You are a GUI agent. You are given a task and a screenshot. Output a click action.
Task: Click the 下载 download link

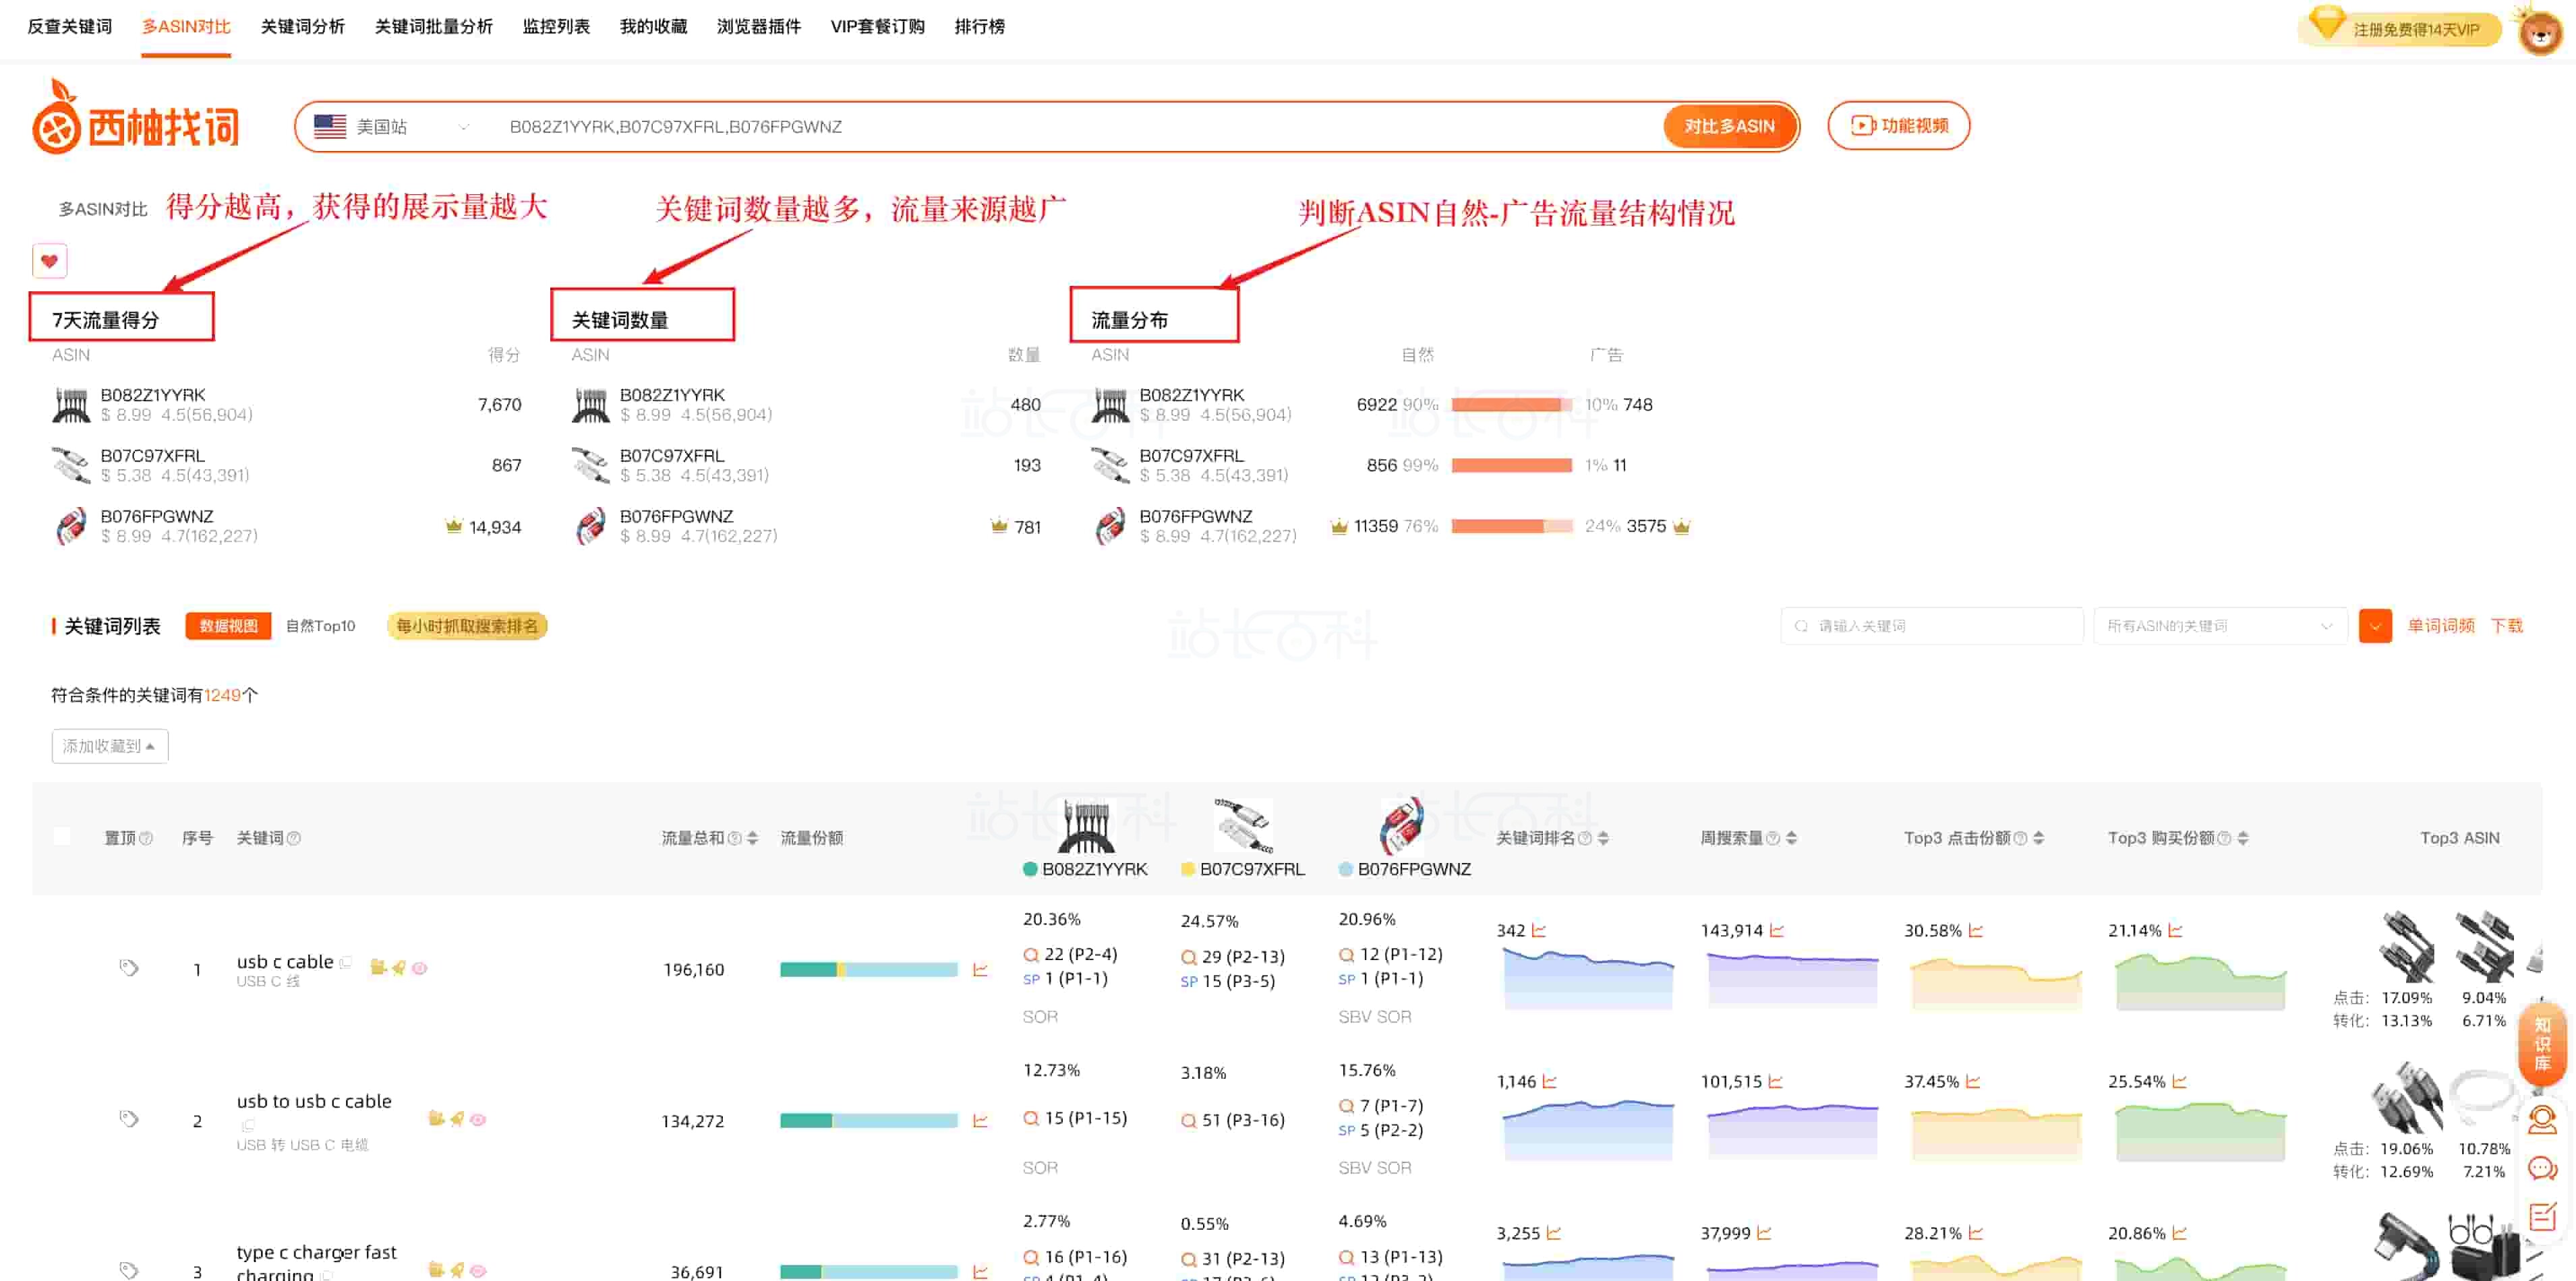click(2506, 626)
